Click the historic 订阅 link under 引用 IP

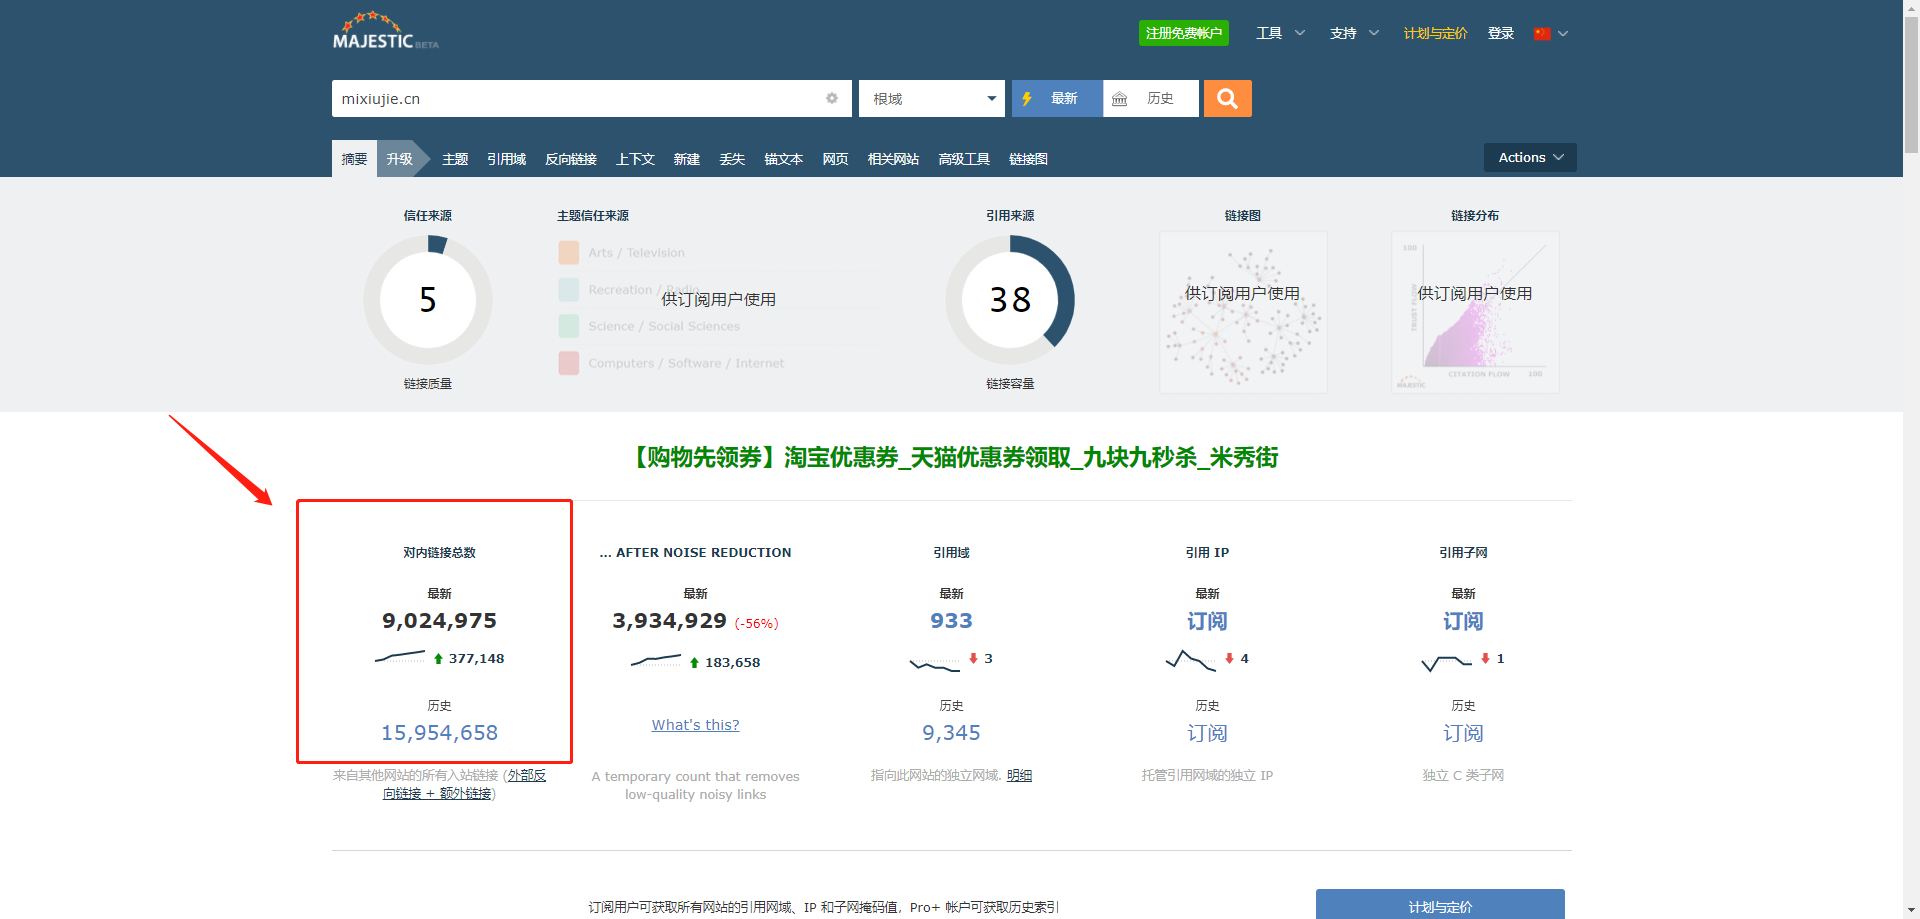click(x=1207, y=733)
